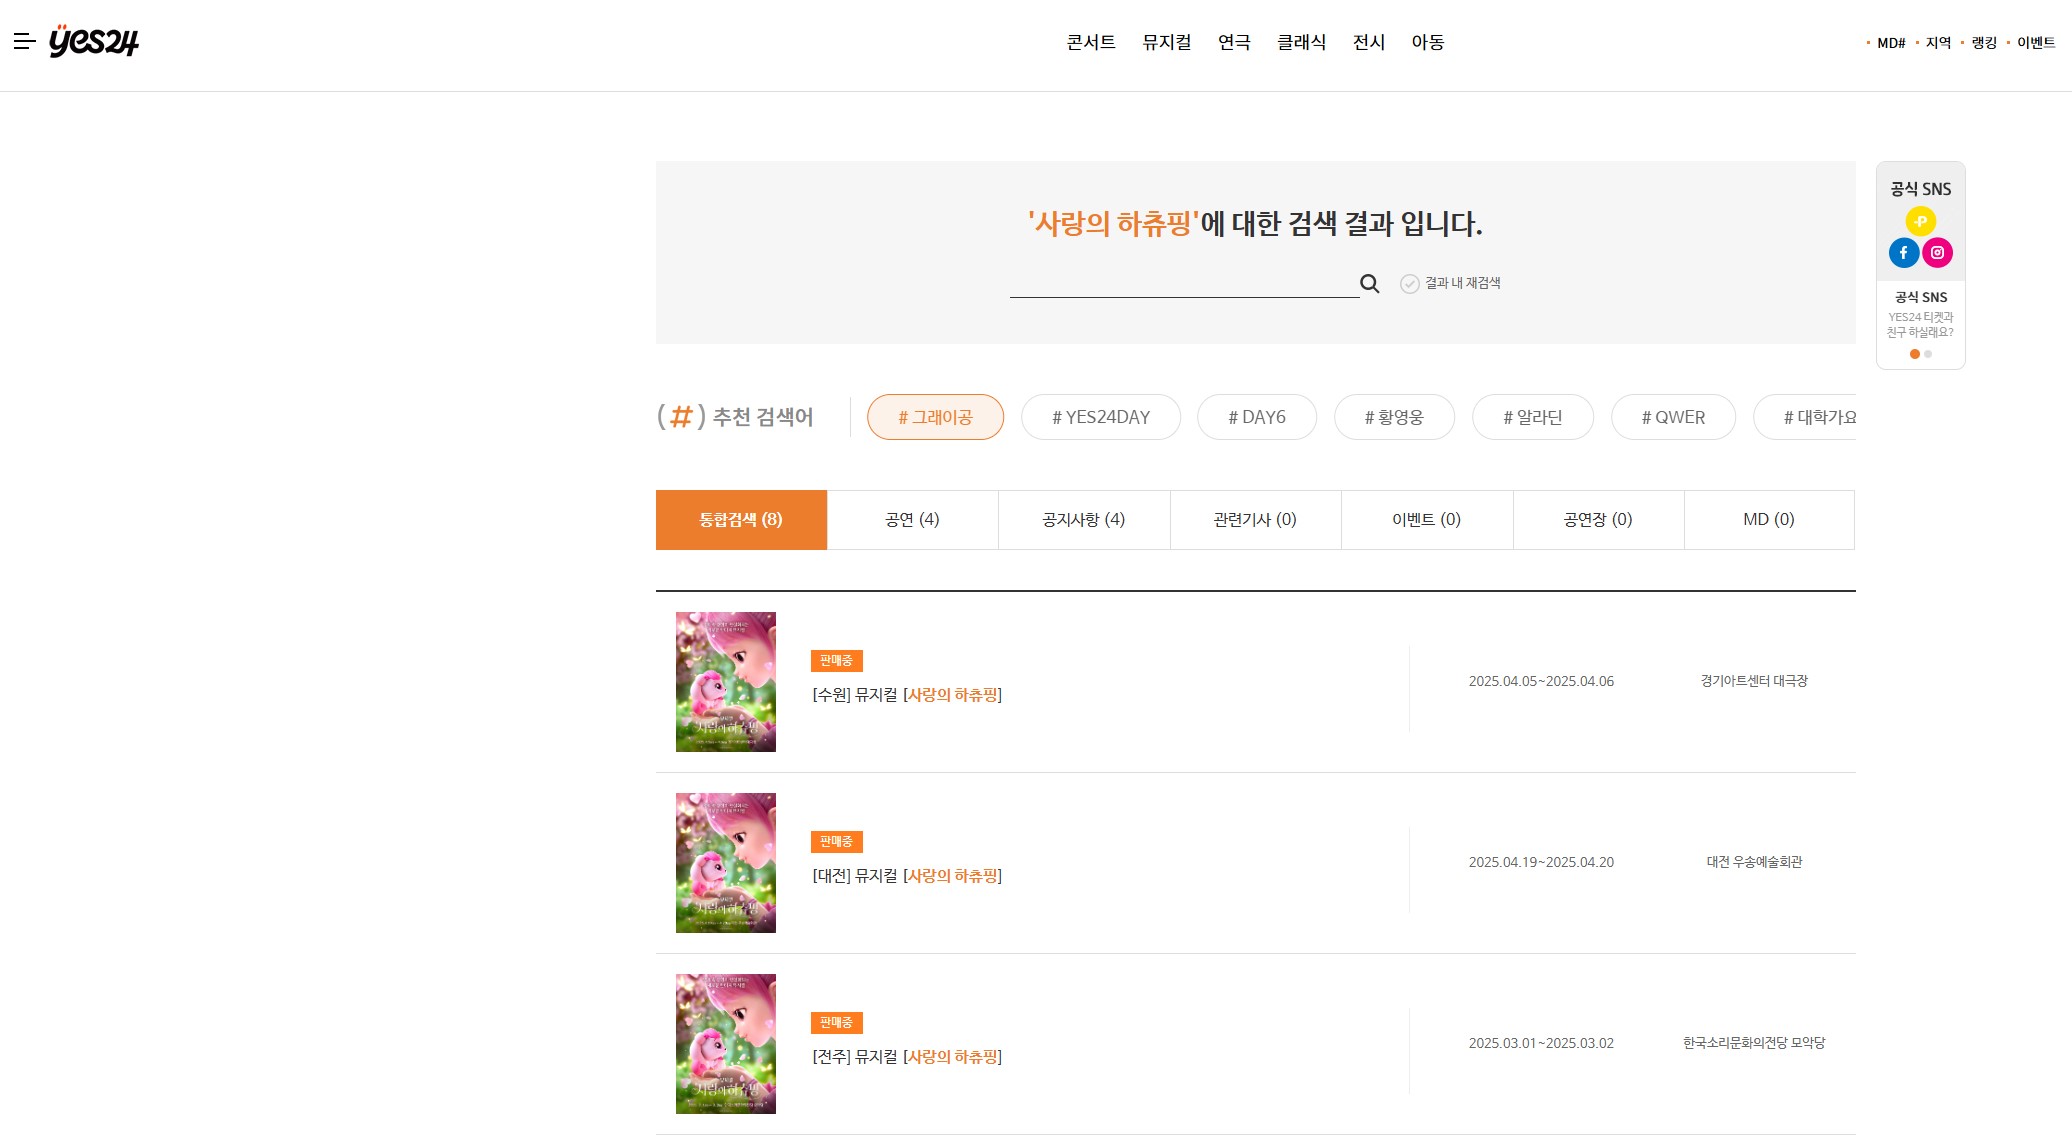The image size is (2072, 1146).
Task: Switch to the 공지사항 (4) tab
Action: (x=1083, y=520)
